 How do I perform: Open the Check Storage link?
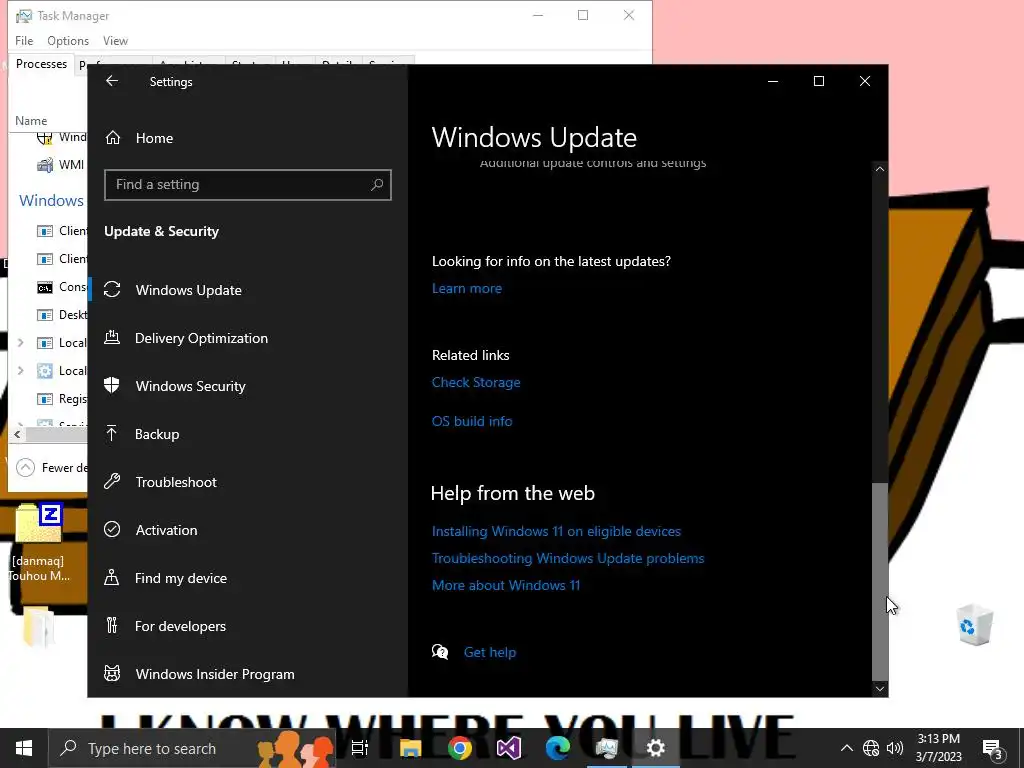click(476, 382)
